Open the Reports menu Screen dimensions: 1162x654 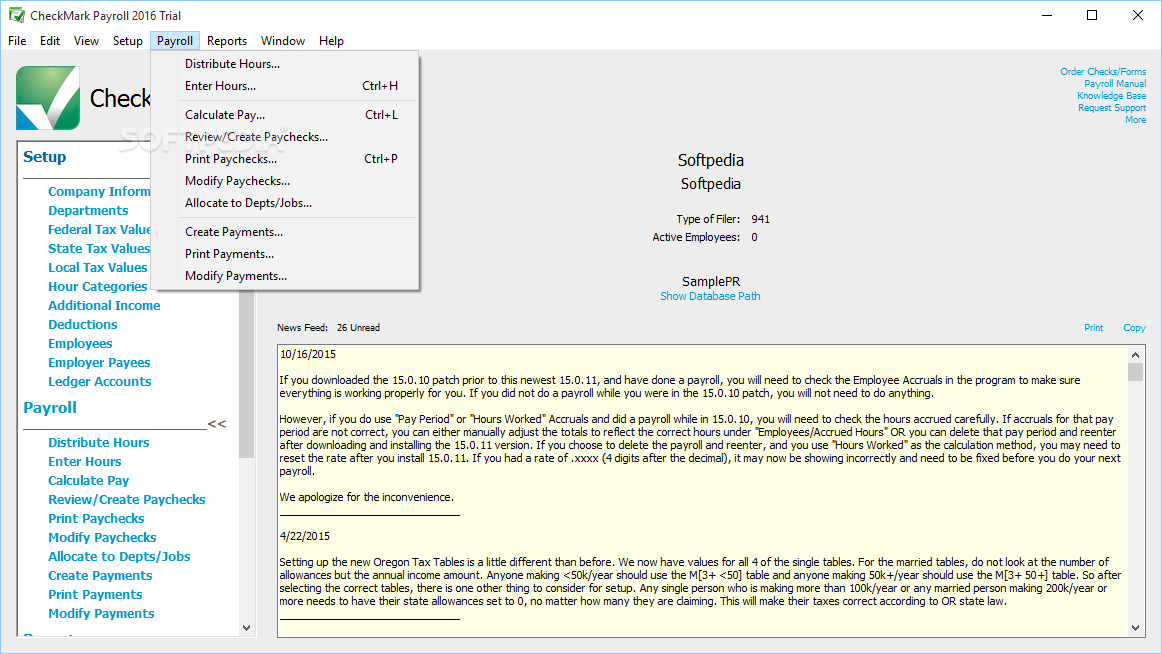pos(227,41)
